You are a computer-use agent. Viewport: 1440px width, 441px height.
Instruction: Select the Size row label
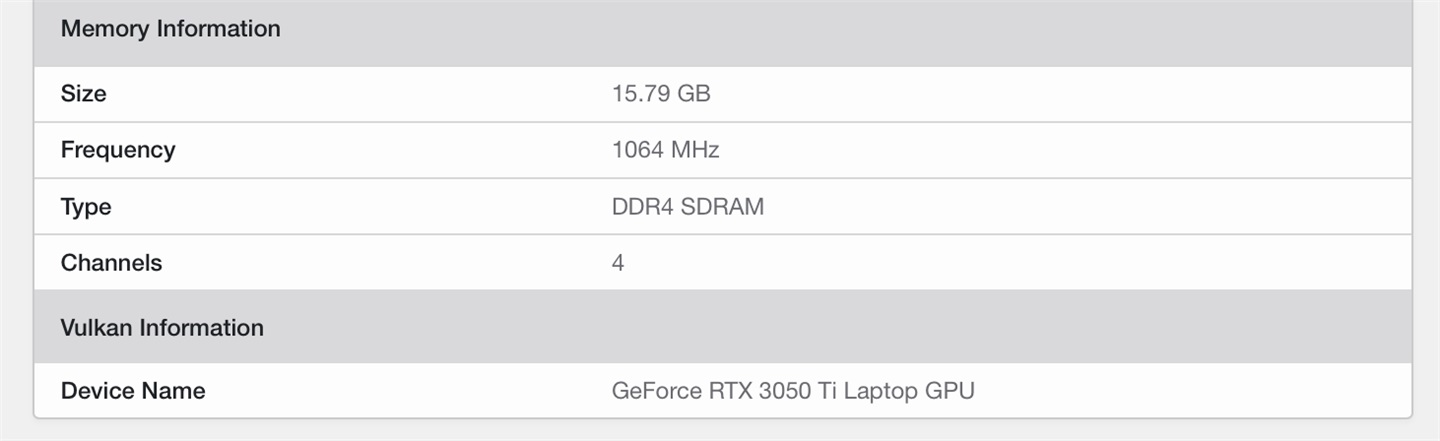click(83, 94)
